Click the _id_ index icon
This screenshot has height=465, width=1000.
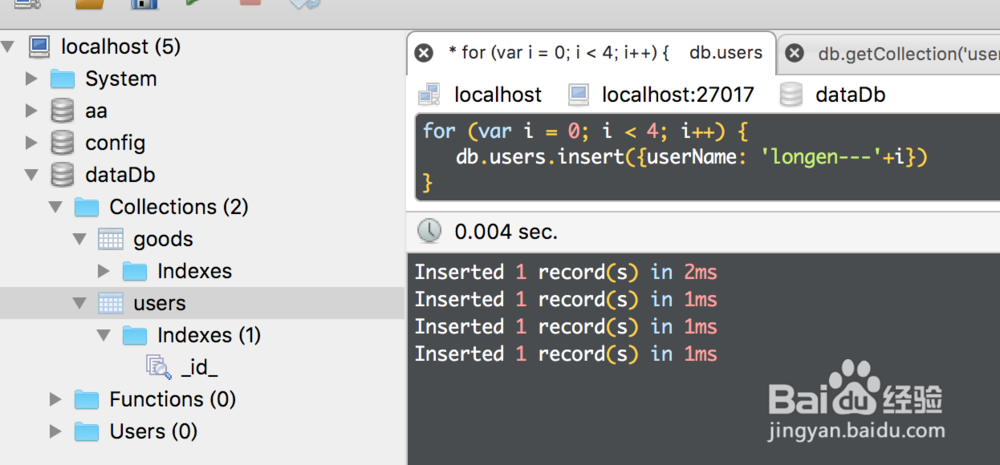tap(158, 367)
